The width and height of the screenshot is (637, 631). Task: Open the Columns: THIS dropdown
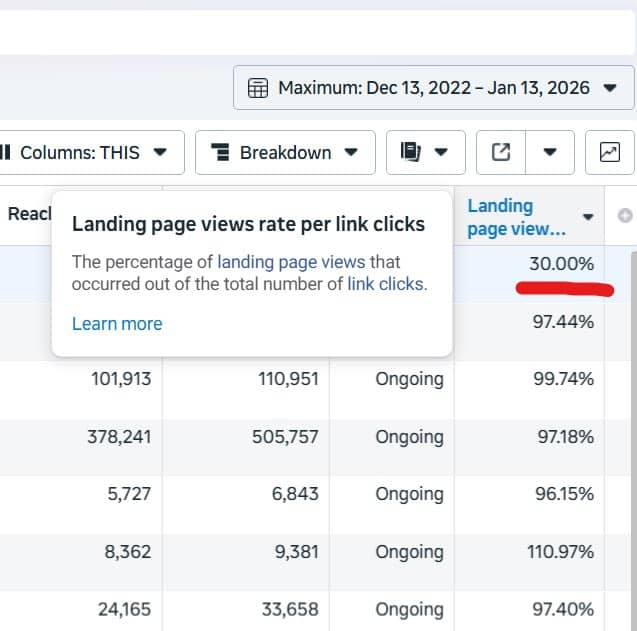[85, 153]
